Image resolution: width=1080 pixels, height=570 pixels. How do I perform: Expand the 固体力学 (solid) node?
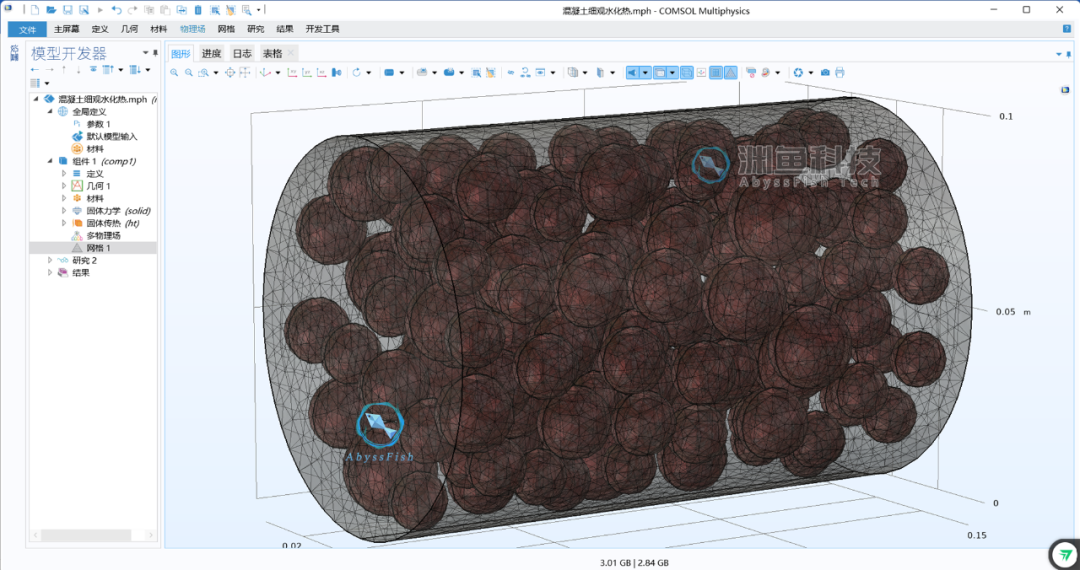click(x=64, y=211)
